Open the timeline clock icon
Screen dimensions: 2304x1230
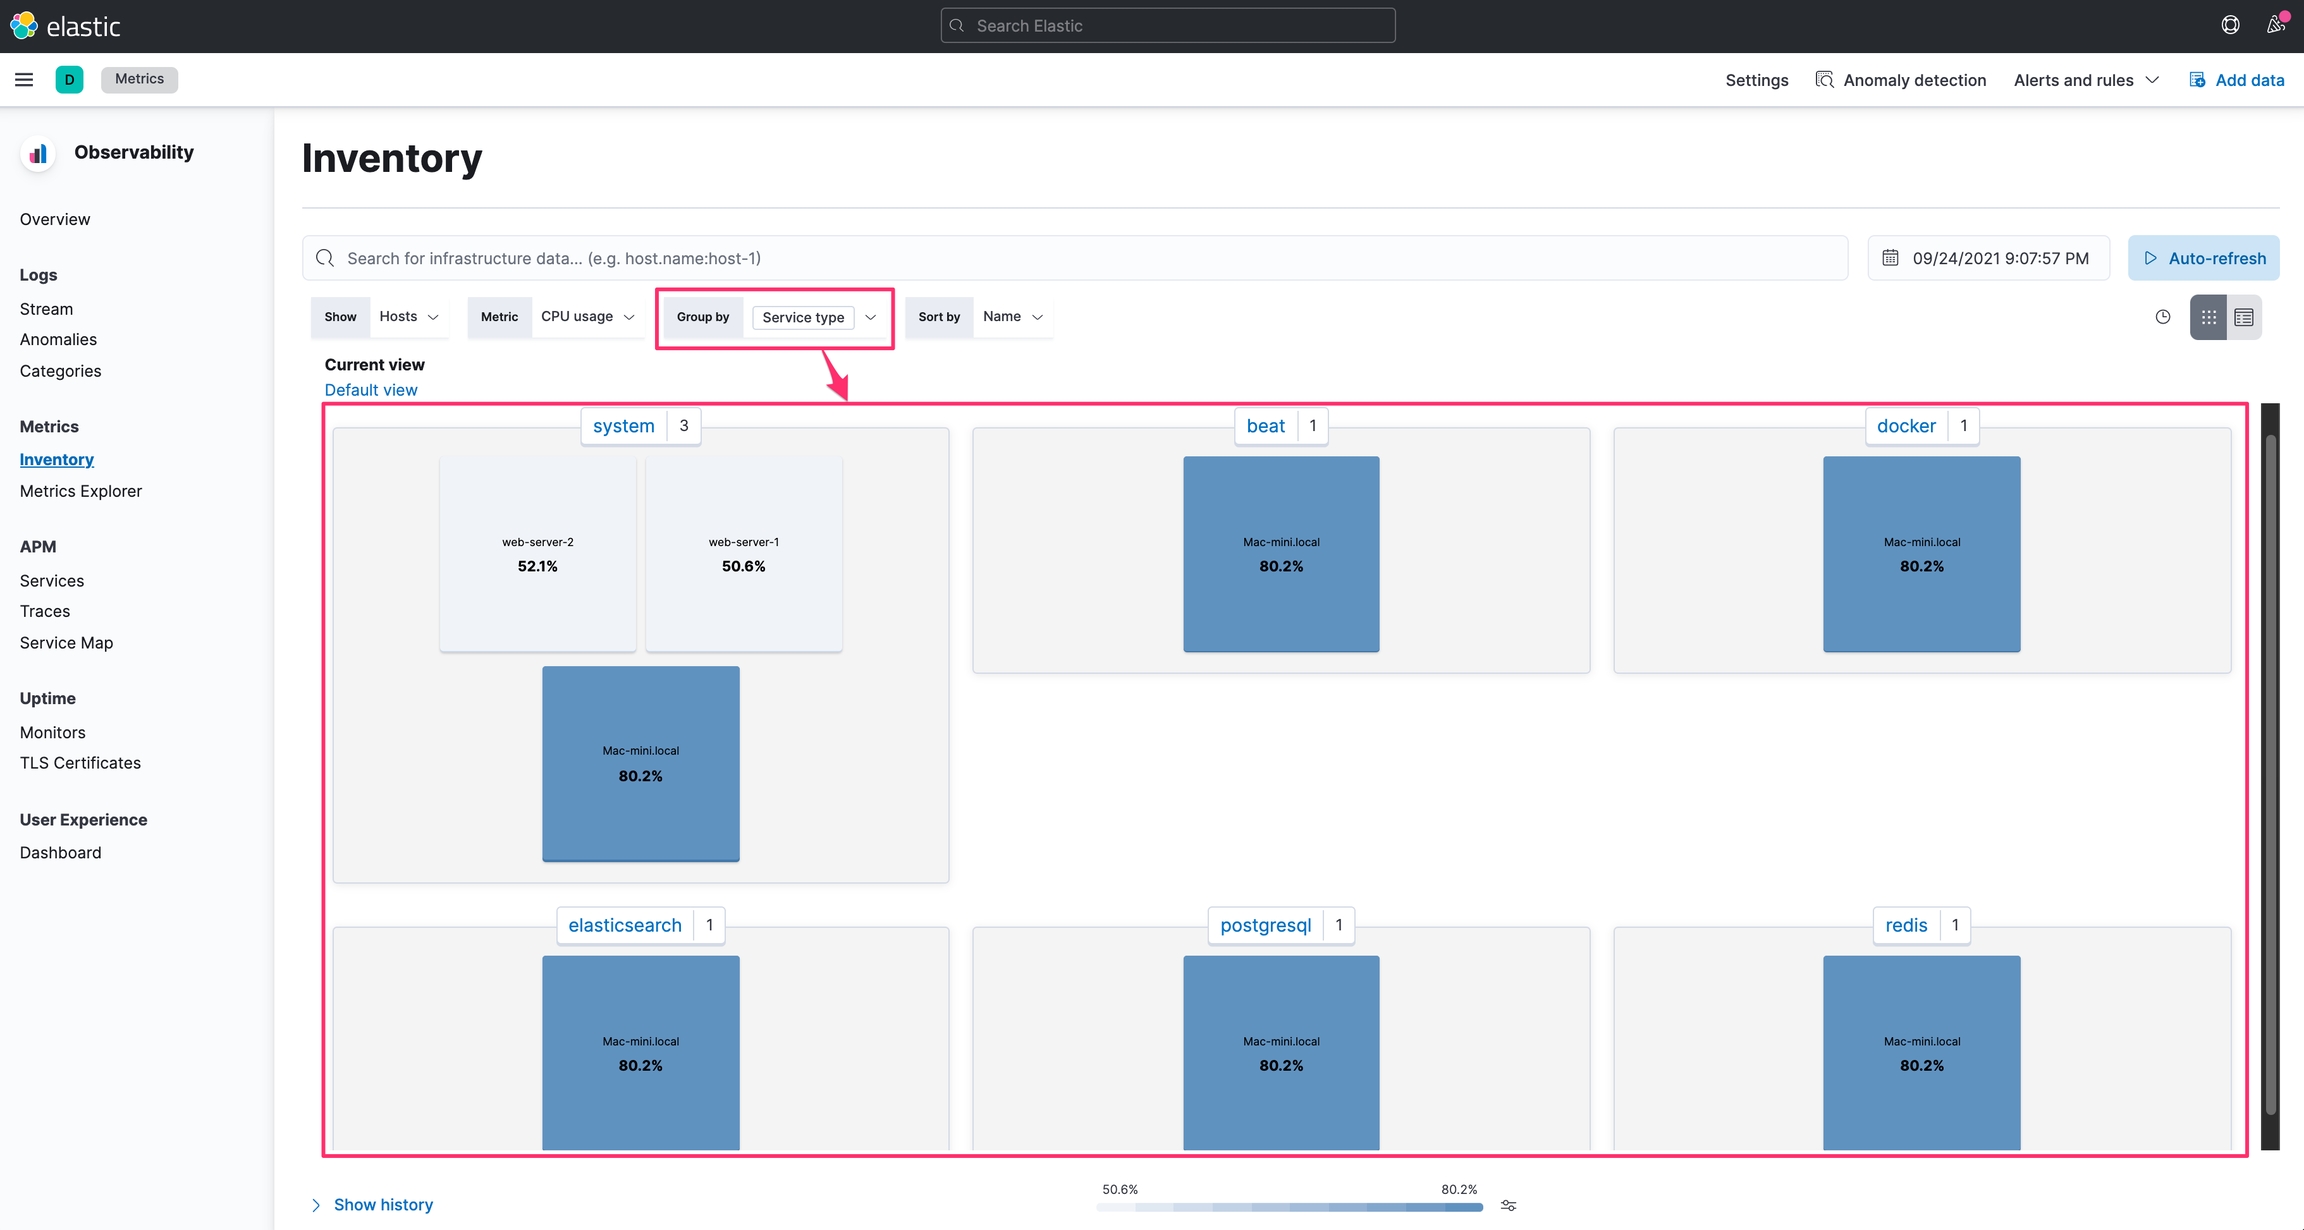click(2163, 317)
